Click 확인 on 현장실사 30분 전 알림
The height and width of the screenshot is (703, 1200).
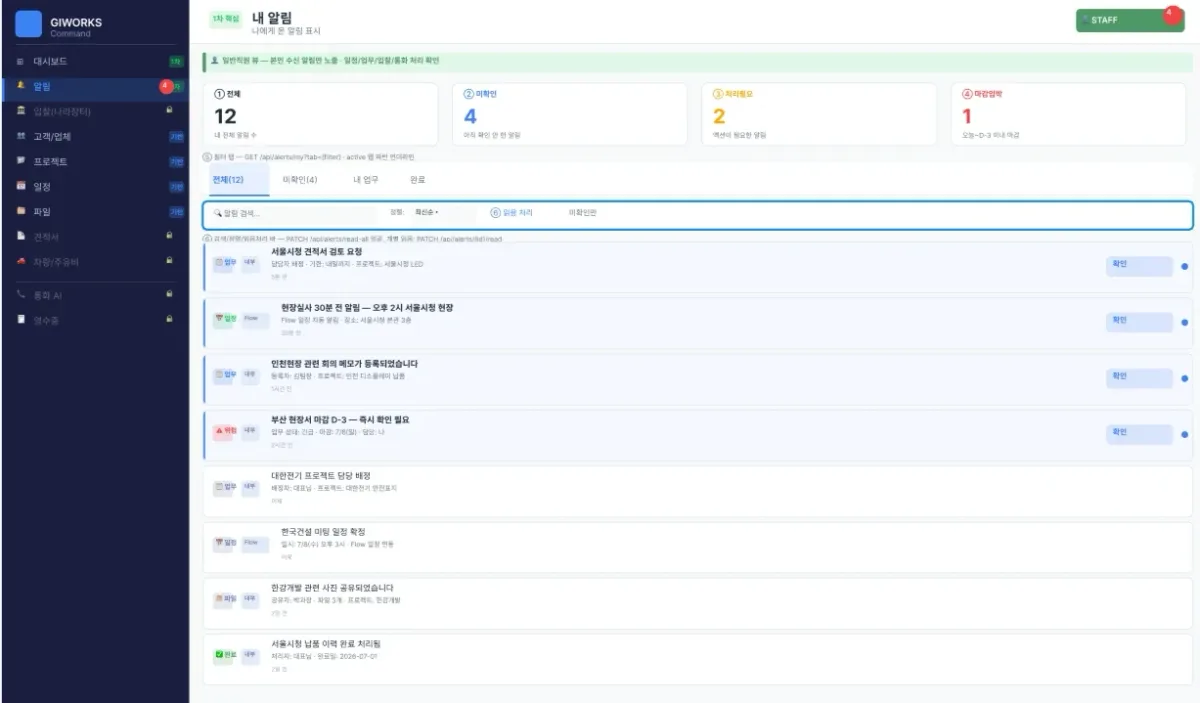1138,321
